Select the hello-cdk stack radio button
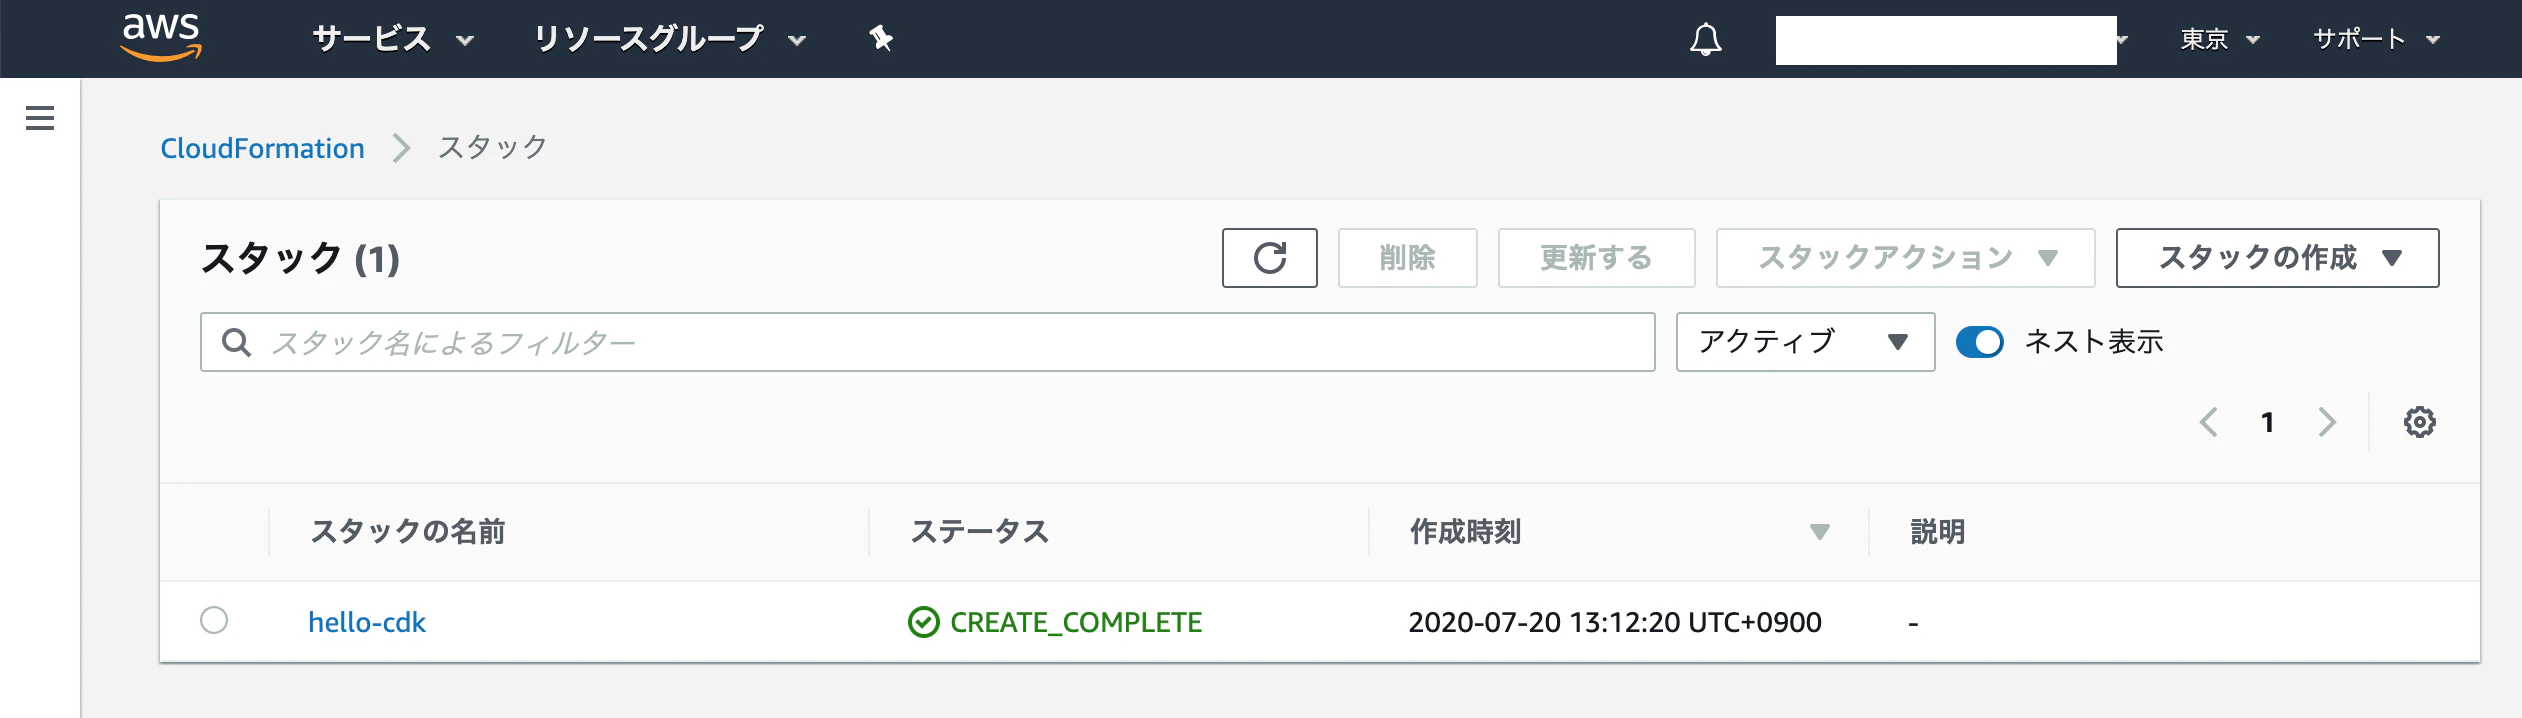The image size is (2522, 718). click(x=215, y=621)
